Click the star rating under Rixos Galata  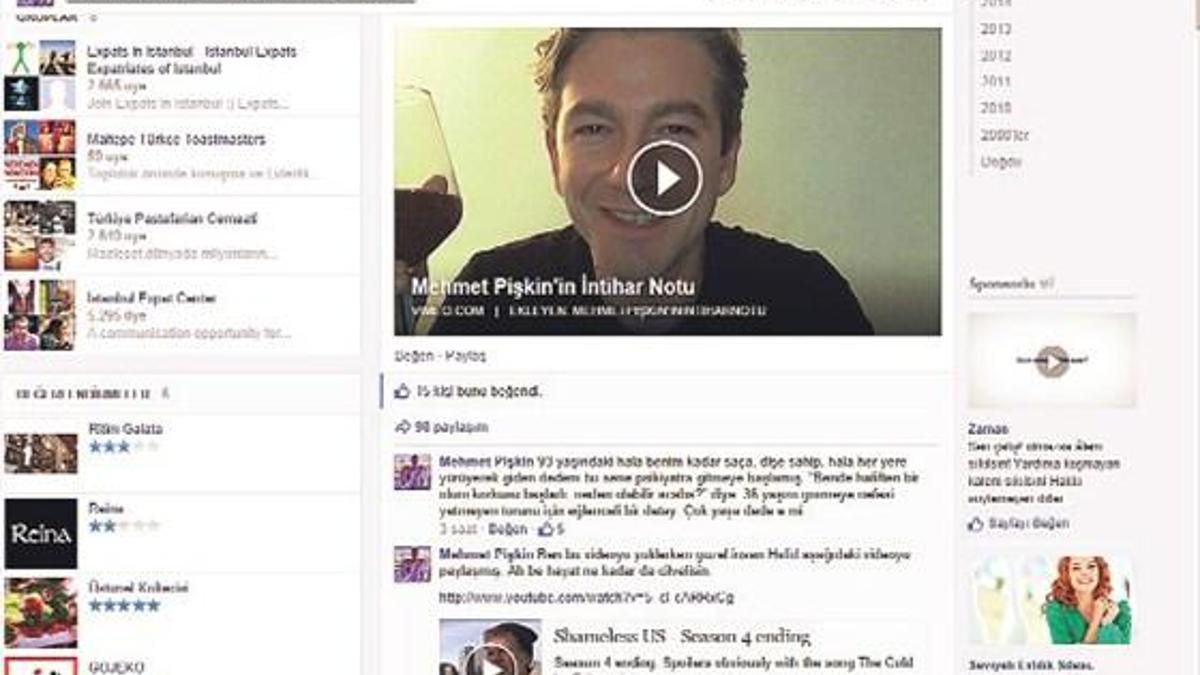[123, 447]
